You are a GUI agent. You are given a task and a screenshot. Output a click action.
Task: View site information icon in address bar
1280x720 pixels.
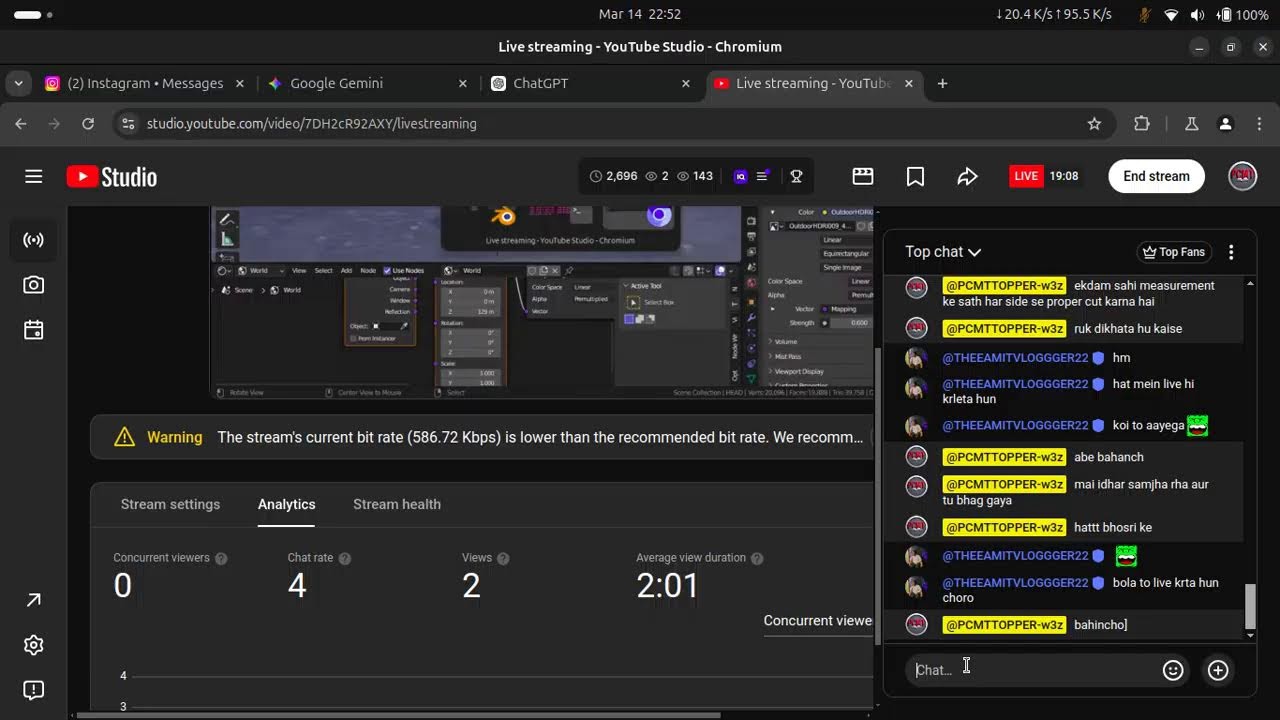click(x=127, y=124)
